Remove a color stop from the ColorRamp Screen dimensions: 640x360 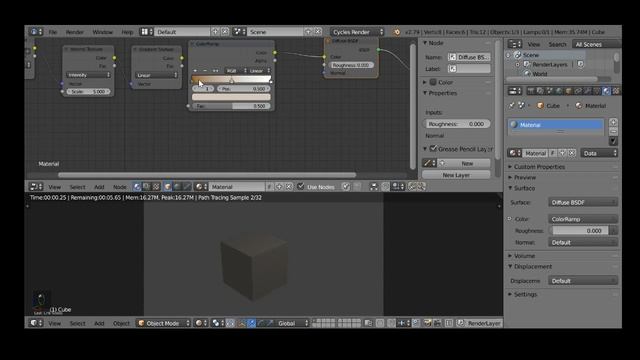205,71
